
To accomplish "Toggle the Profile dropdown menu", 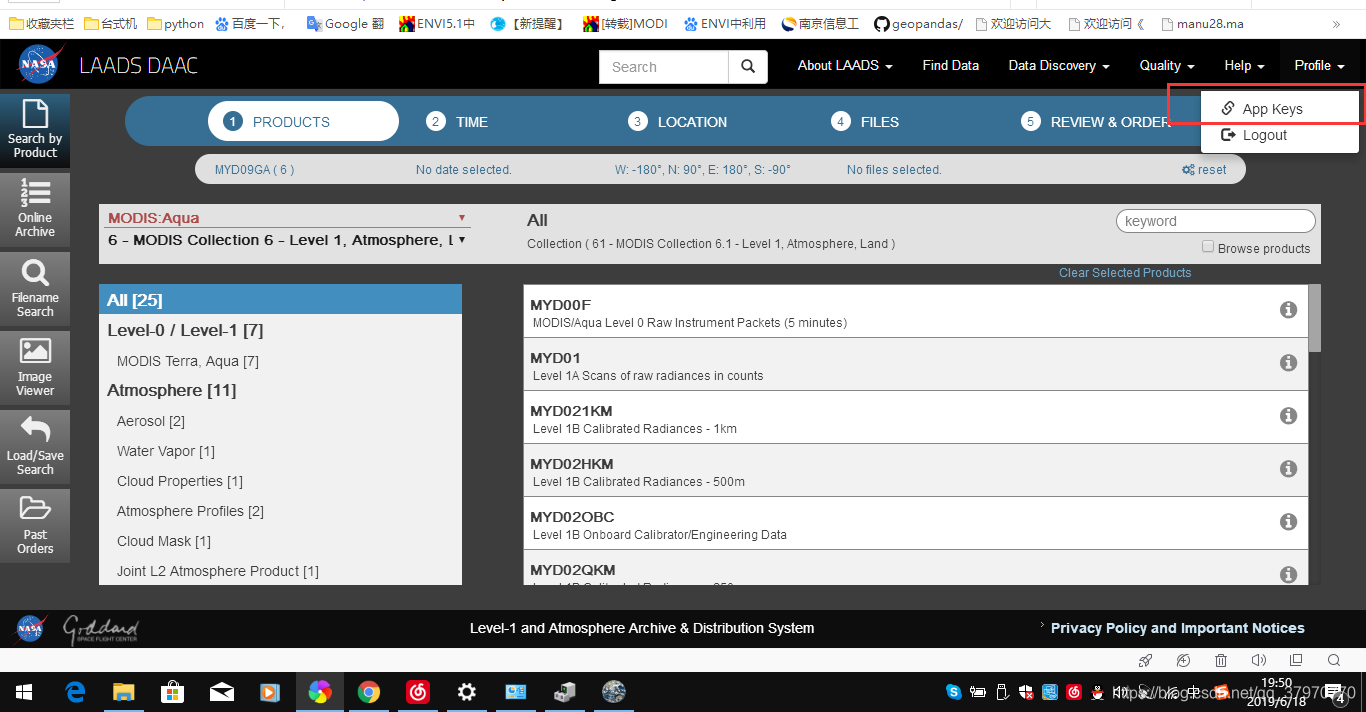I will (1319, 66).
